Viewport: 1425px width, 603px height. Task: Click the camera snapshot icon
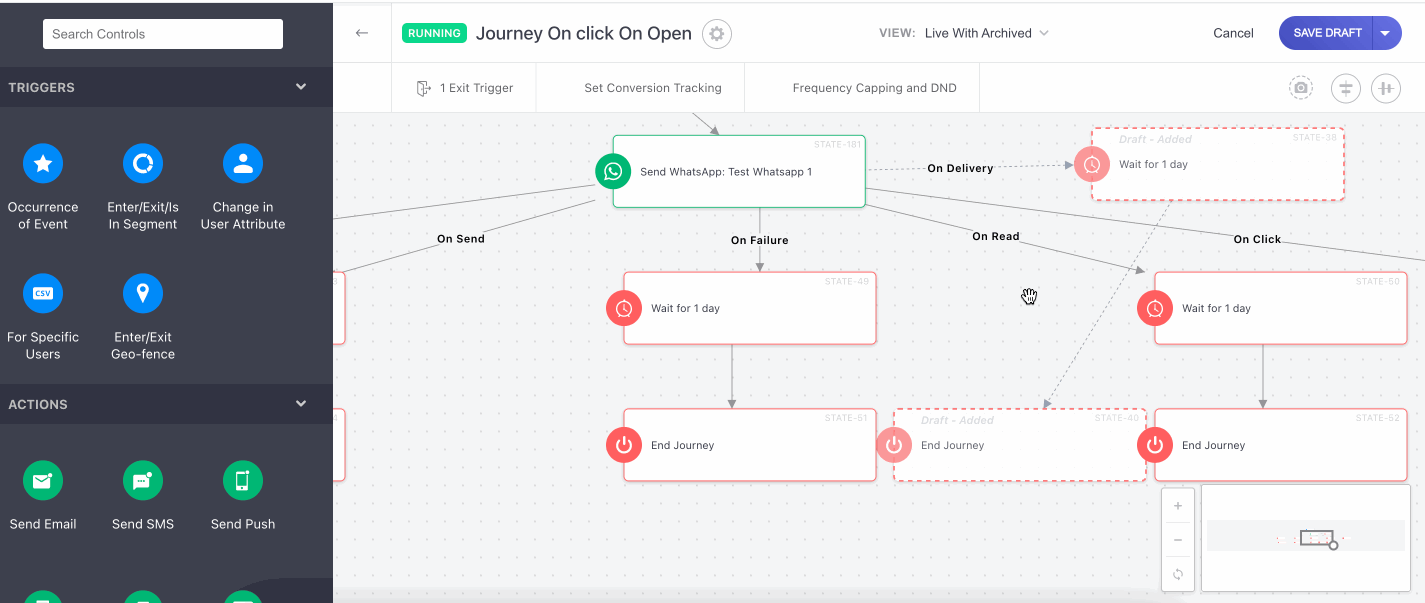(1301, 88)
